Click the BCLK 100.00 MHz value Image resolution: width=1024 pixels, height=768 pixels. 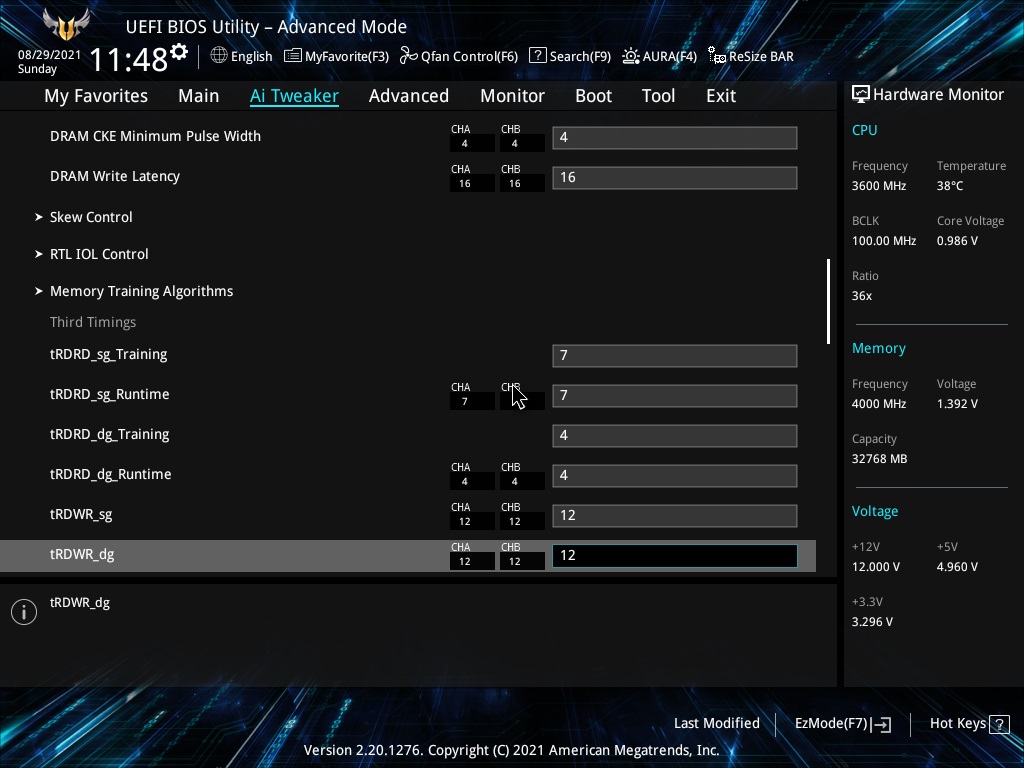pos(884,241)
